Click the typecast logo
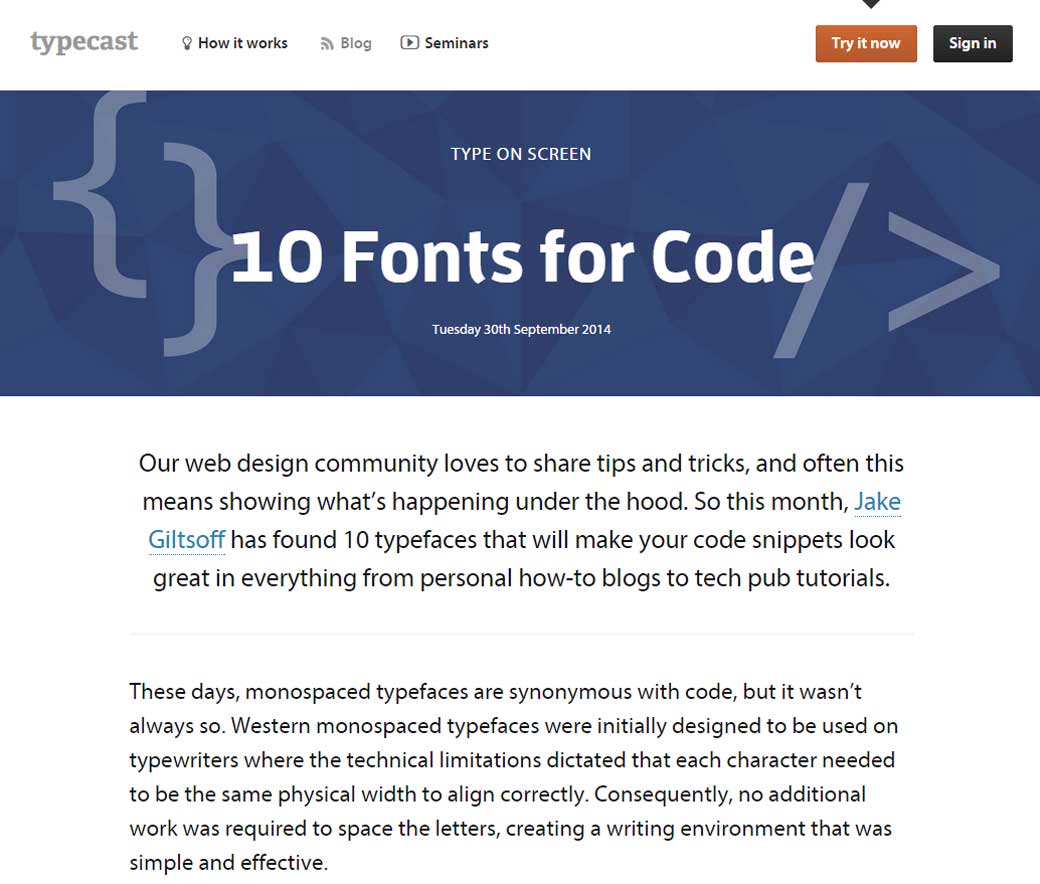Viewport: 1040px width, 884px height. [x=84, y=43]
